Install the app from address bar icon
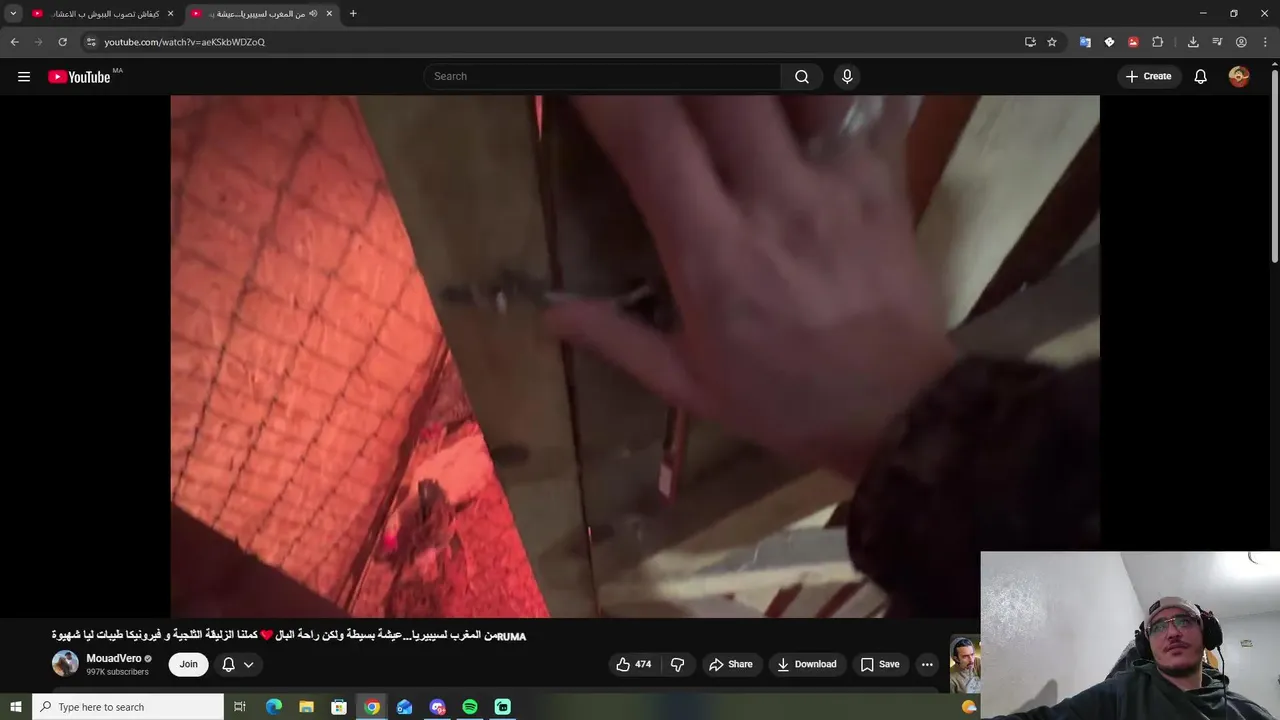This screenshot has width=1280, height=720. 1030,42
